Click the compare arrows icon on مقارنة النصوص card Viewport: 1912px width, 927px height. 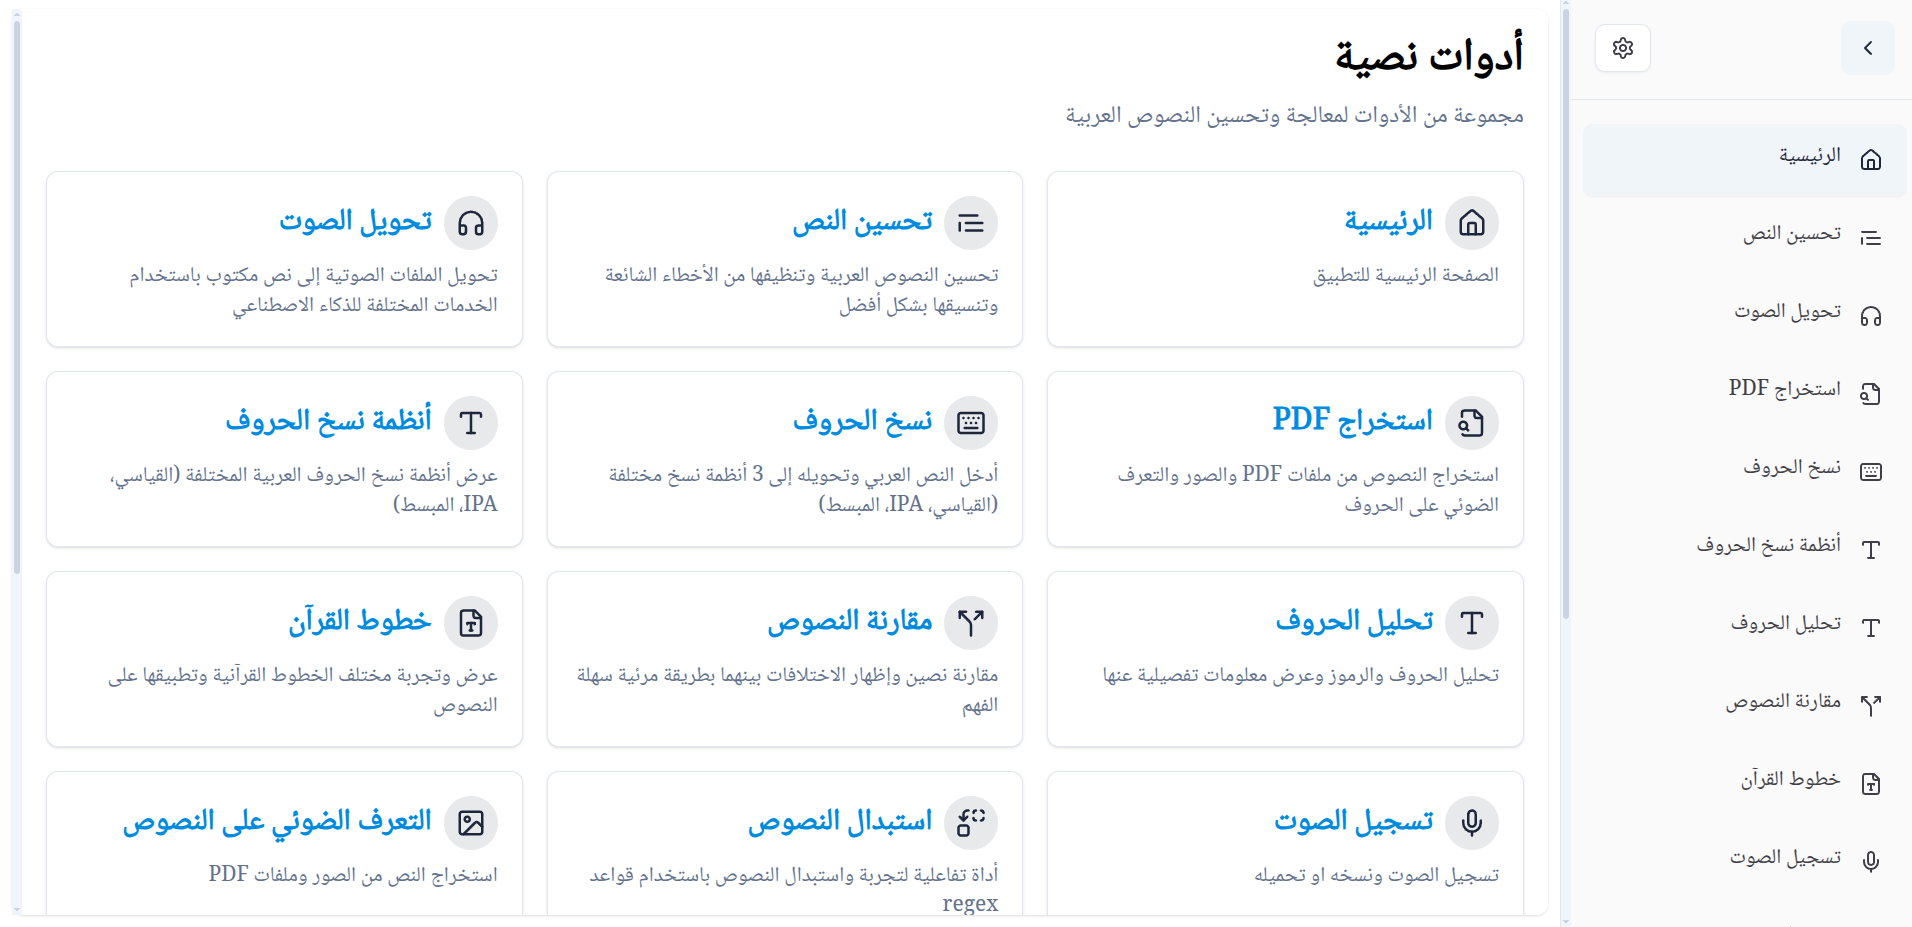click(971, 623)
